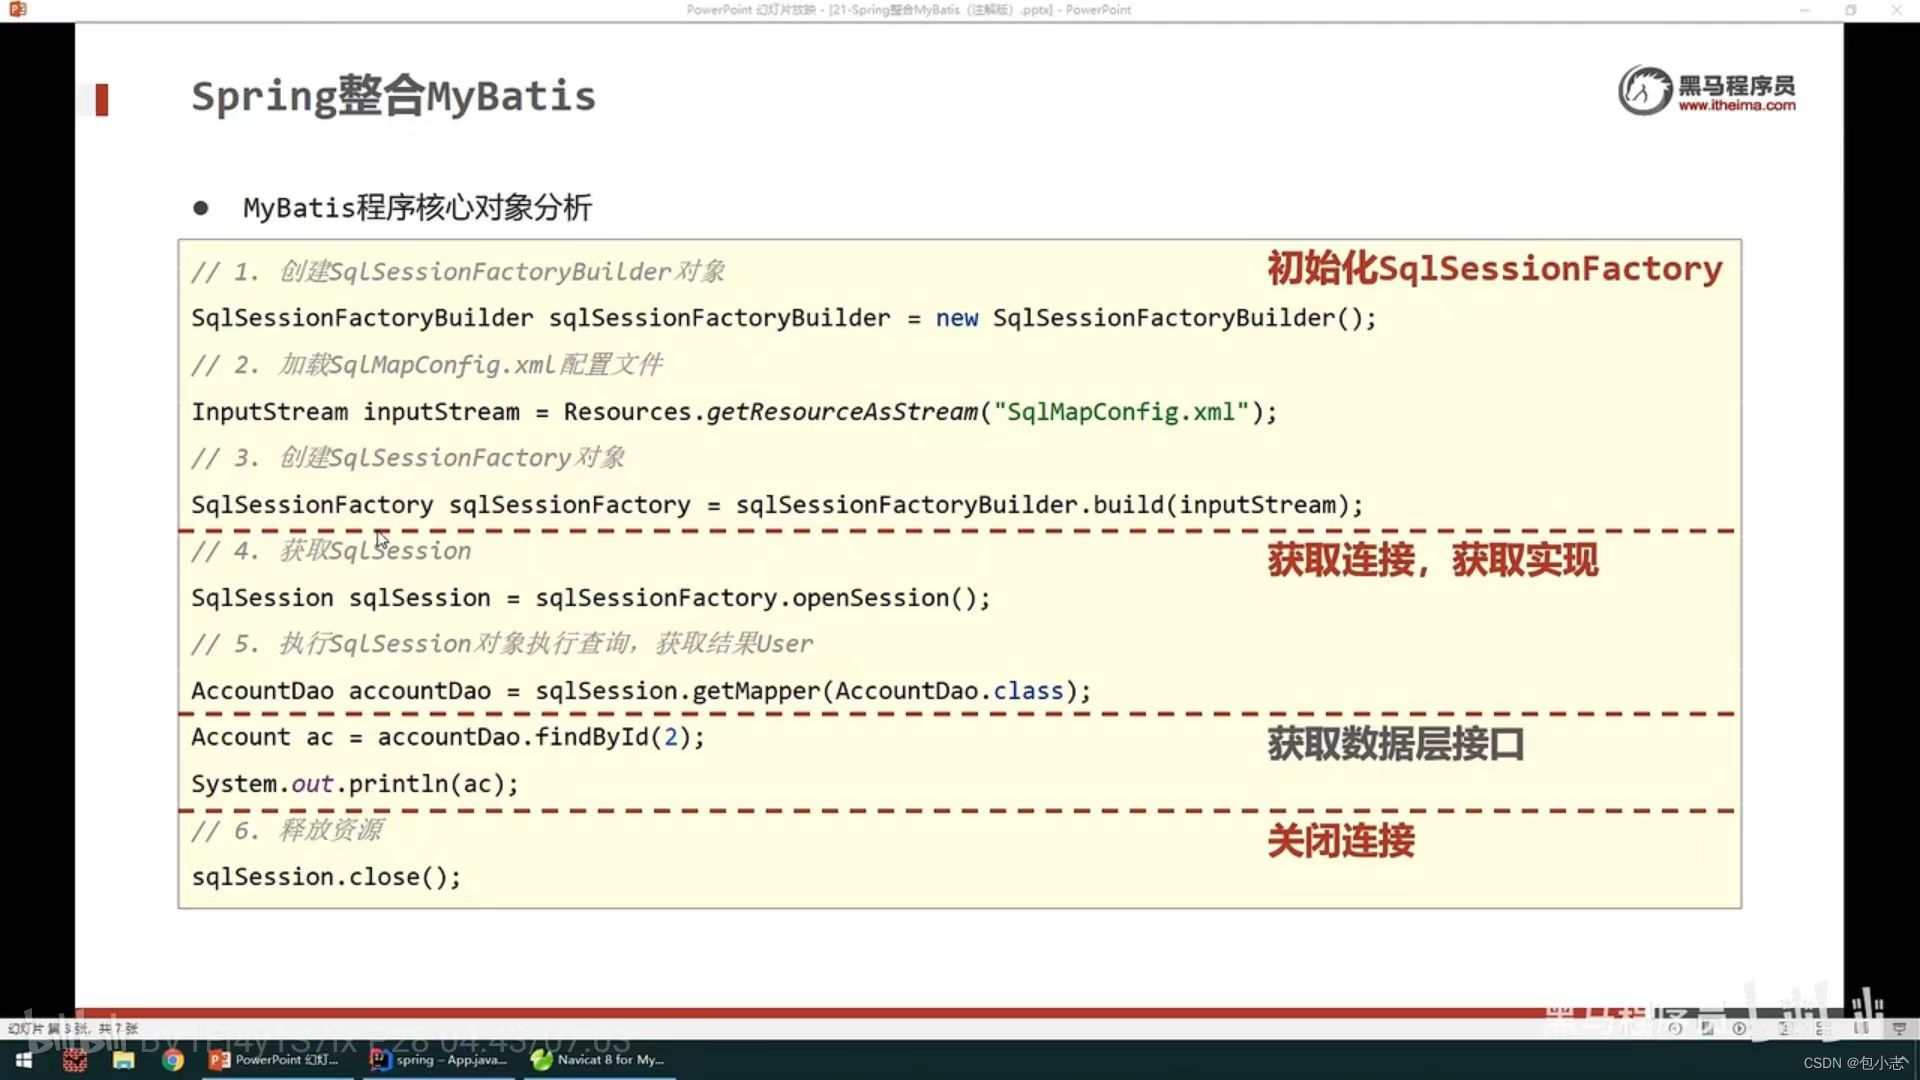This screenshot has height=1080, width=1920.
Task: Click the 'new SqlSessionFactoryBuilder()' code line
Action: [x=784, y=318]
